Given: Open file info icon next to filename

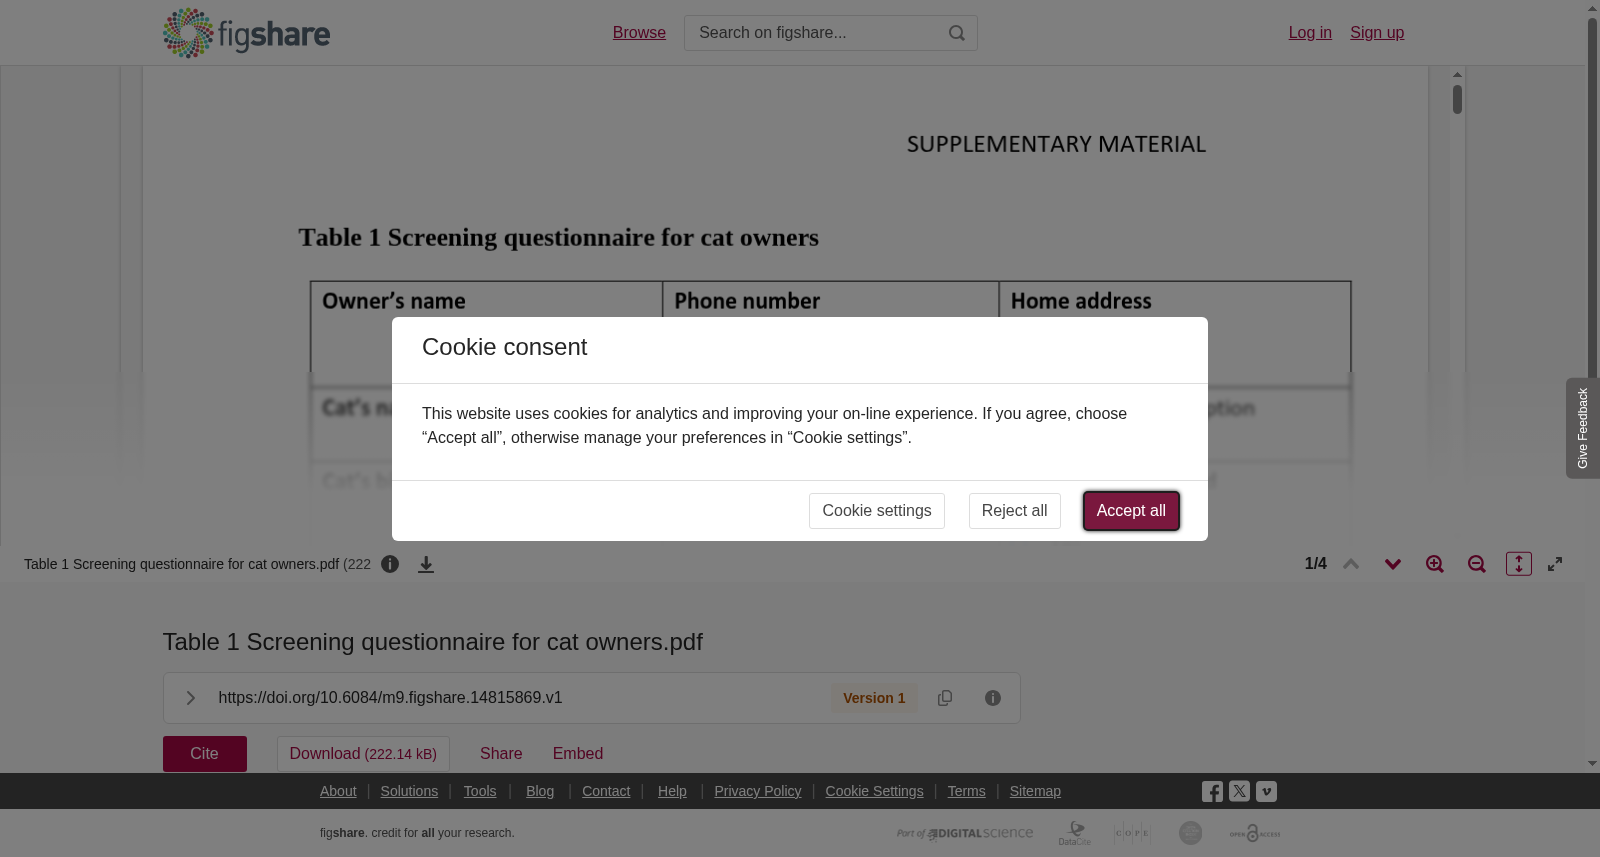Looking at the screenshot, I should 390,564.
